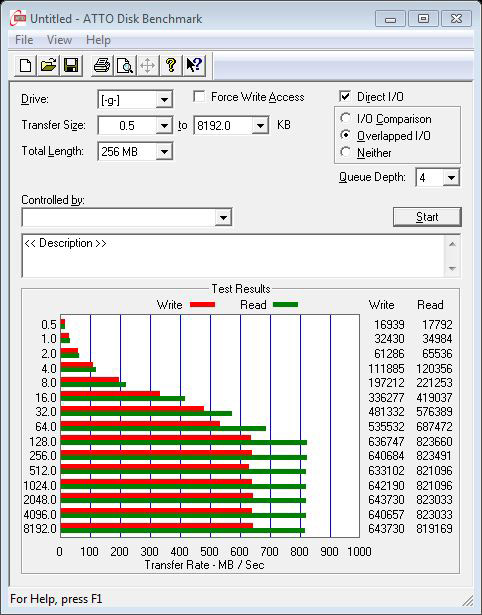Select the Neither radio option
This screenshot has width=482, height=615.
point(346,152)
